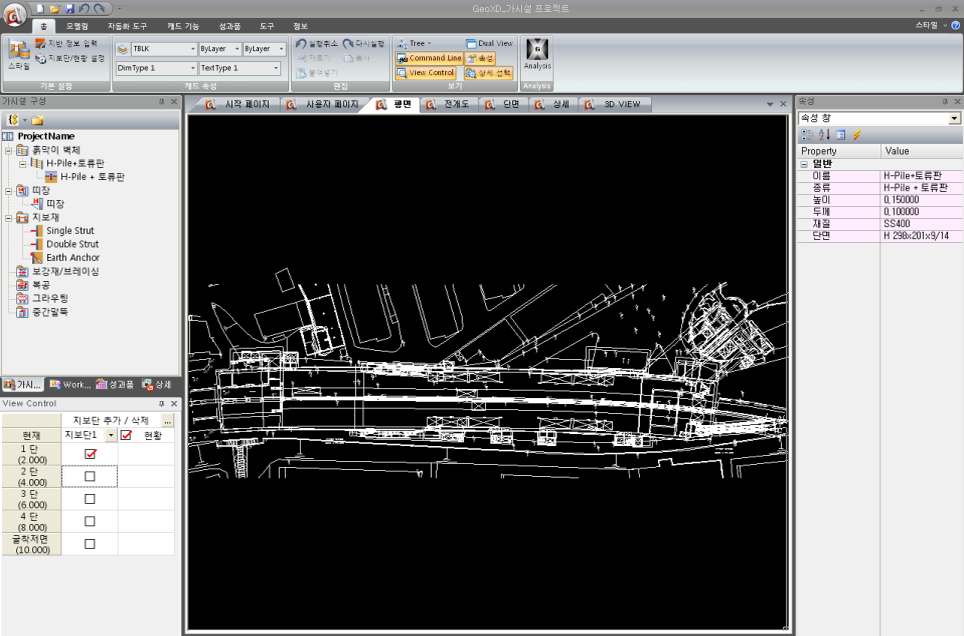Toggle the Command Line button
Image resolution: width=964 pixels, height=636 pixels.
(x=429, y=58)
